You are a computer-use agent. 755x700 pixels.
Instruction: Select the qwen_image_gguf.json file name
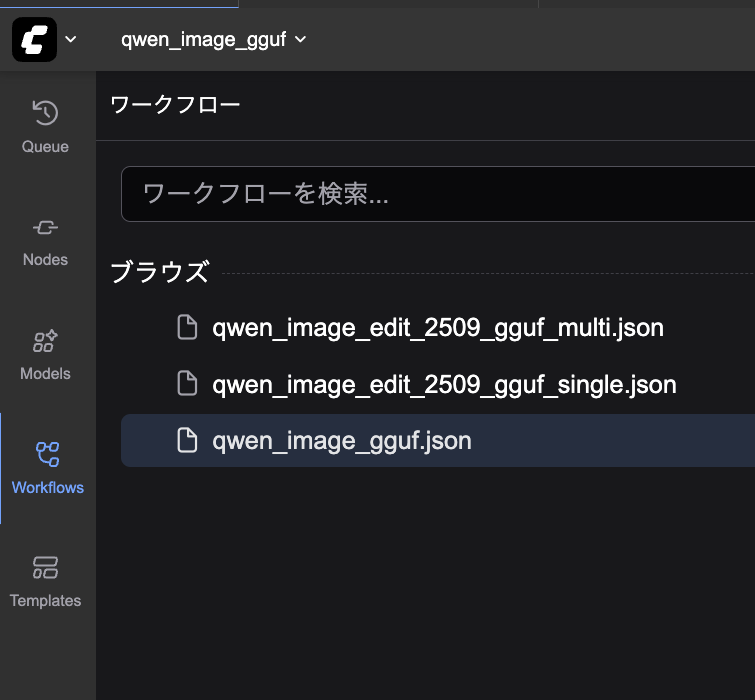click(x=342, y=441)
